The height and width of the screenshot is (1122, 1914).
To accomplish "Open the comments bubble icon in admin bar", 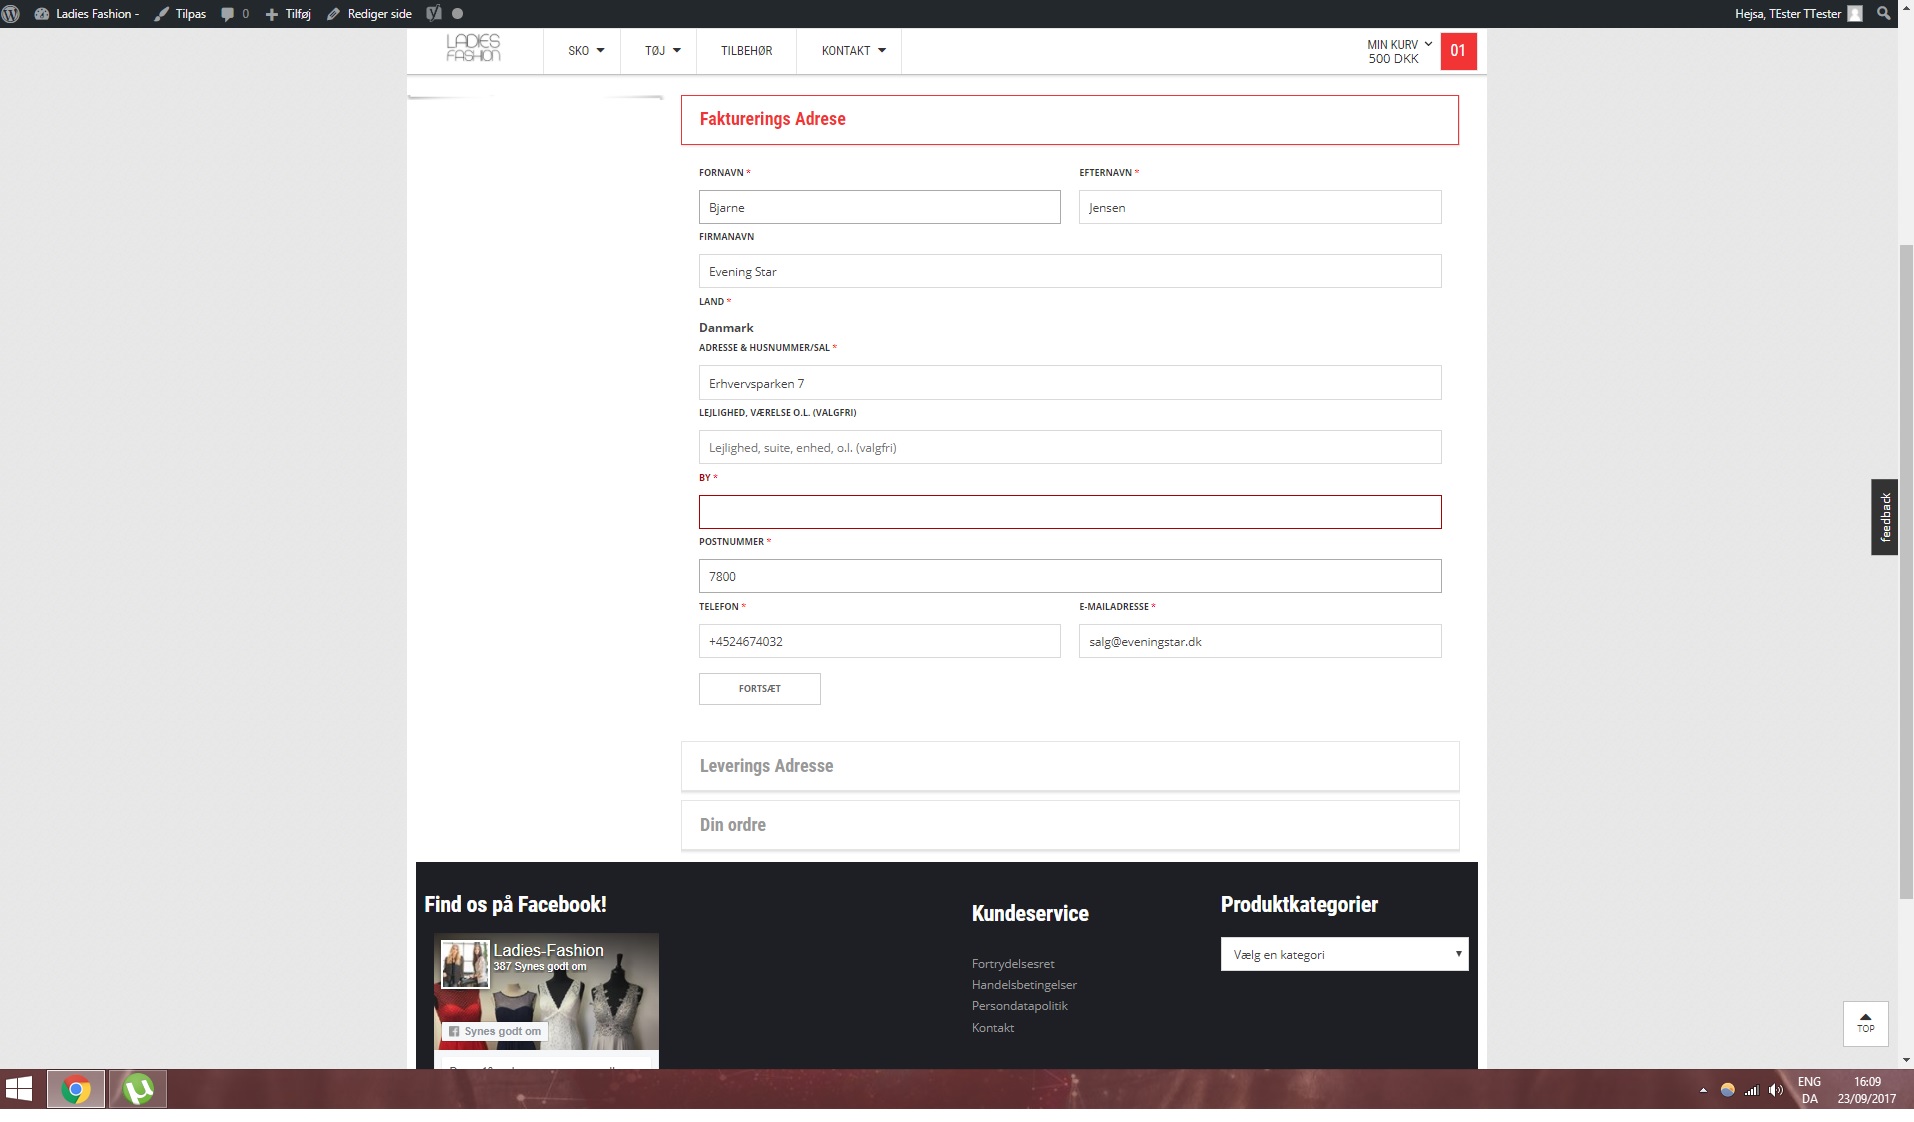I will tap(228, 14).
